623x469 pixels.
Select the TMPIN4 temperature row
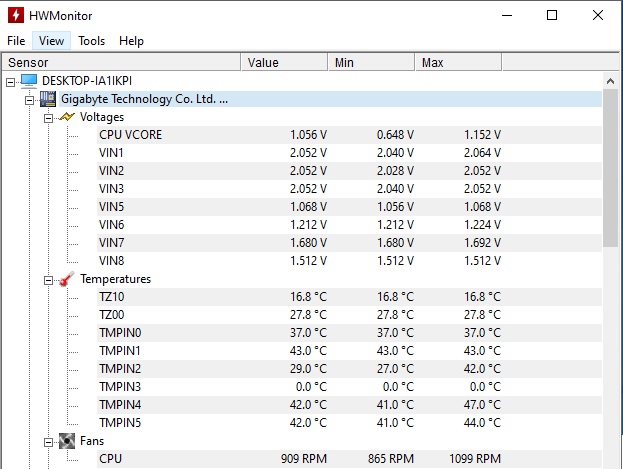pos(350,405)
